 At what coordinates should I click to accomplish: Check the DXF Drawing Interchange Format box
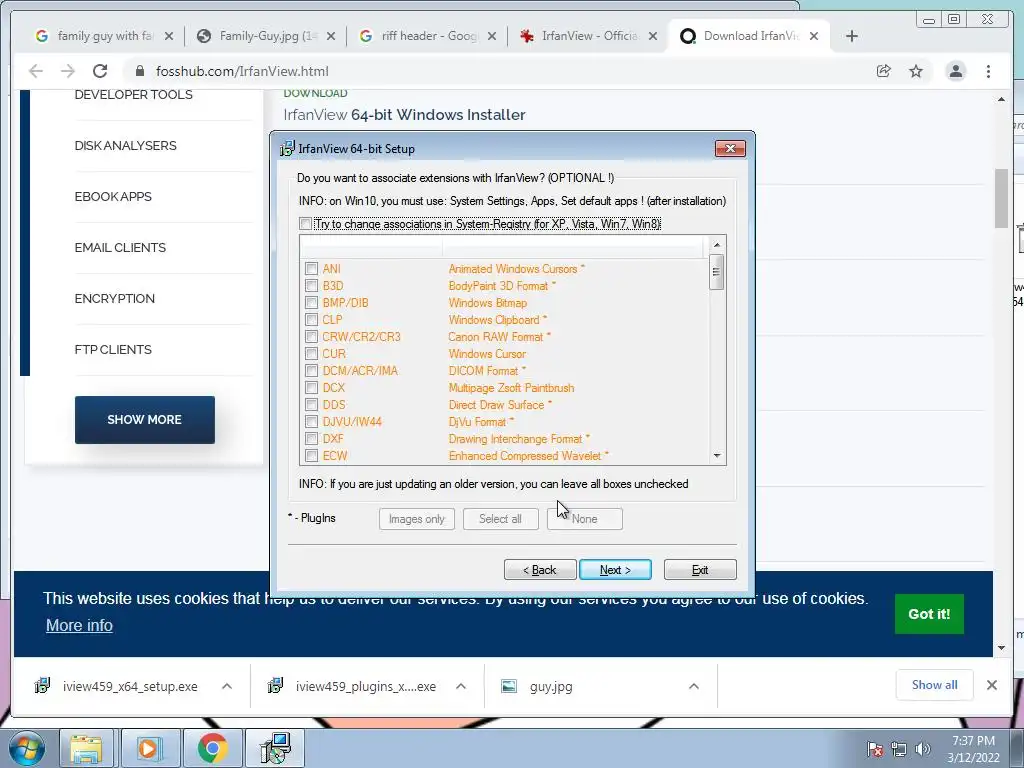pos(312,438)
